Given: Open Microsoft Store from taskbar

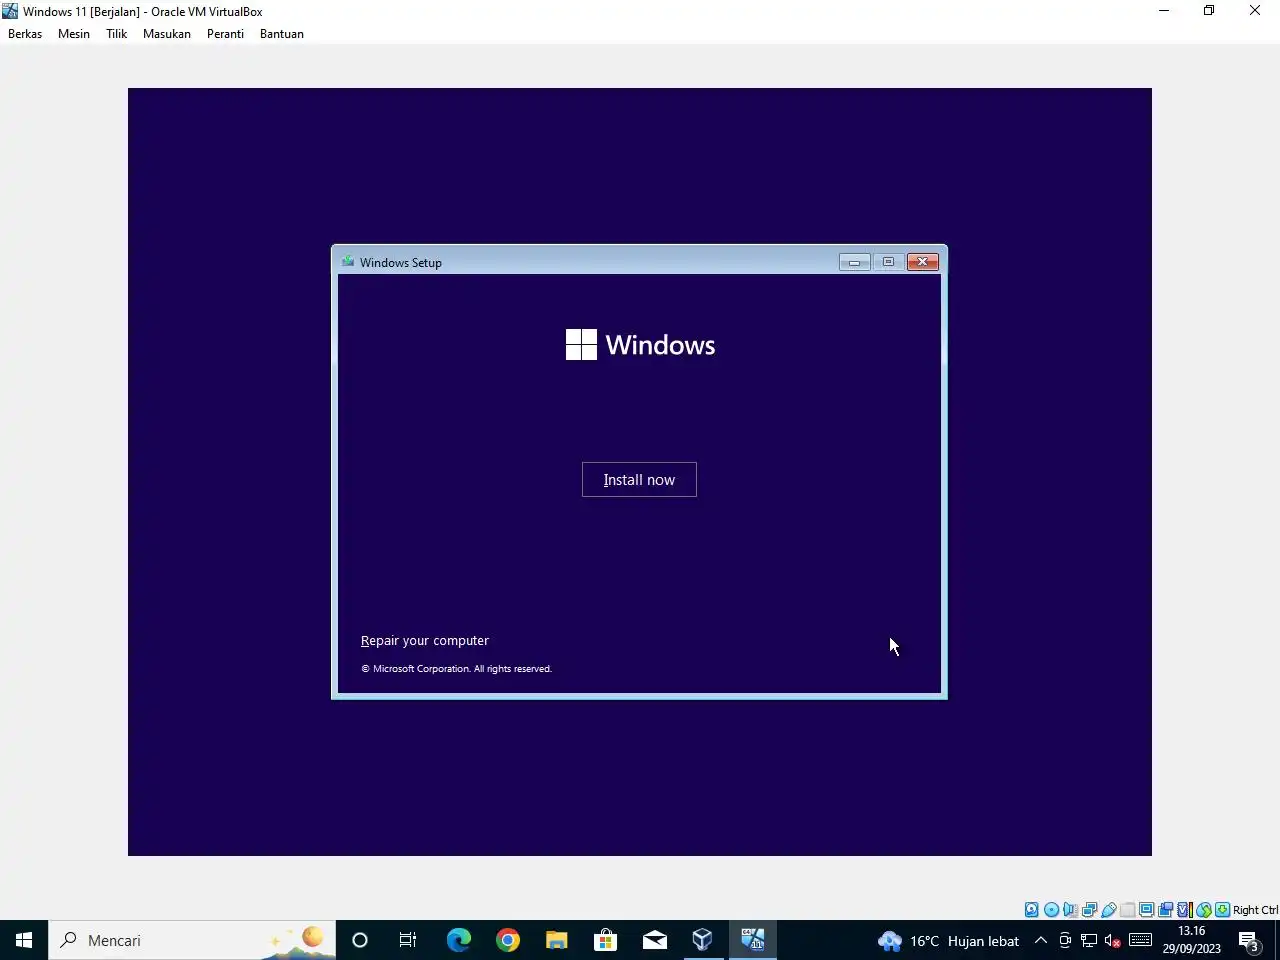Looking at the screenshot, I should tap(605, 940).
